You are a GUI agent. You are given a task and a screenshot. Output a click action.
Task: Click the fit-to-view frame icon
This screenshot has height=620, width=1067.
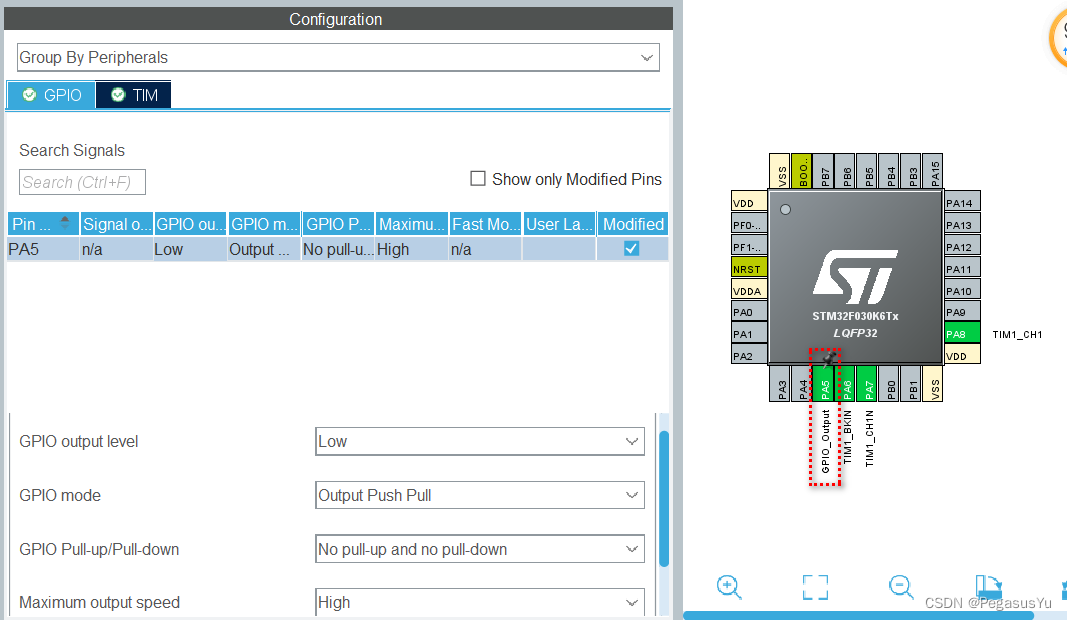[x=815, y=587]
